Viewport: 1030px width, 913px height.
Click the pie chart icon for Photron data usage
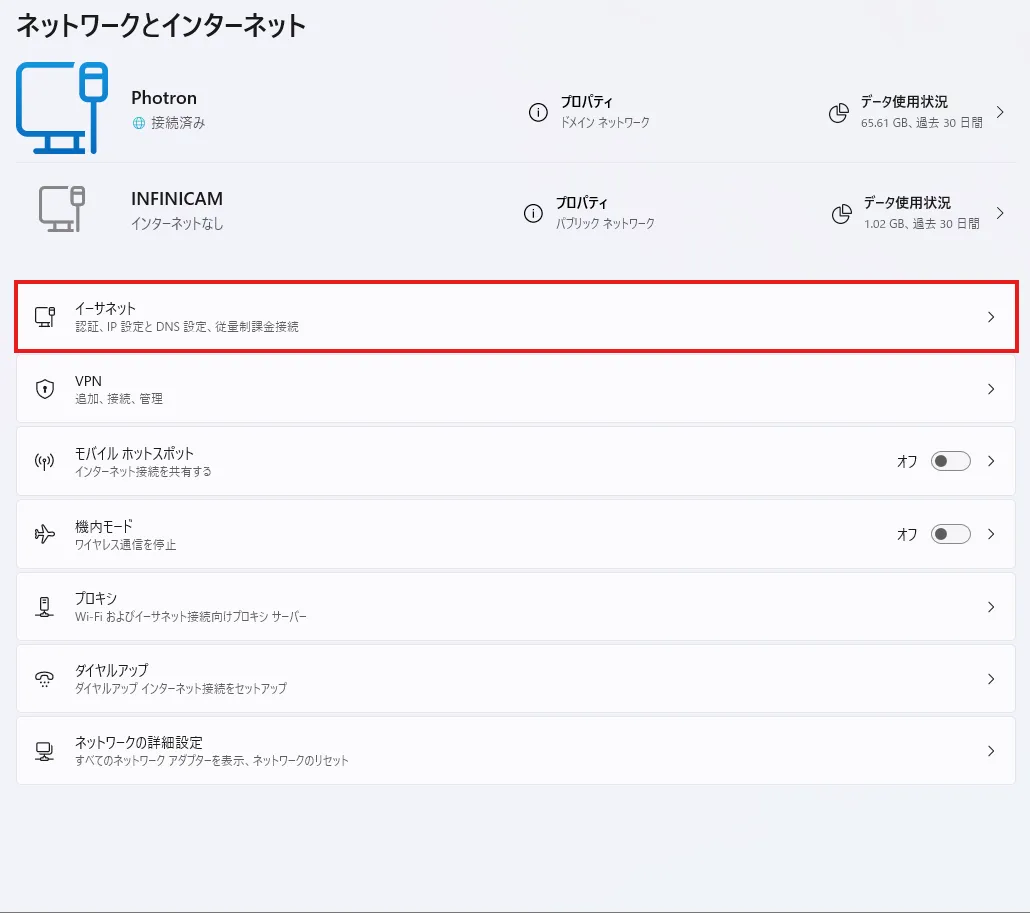838,113
